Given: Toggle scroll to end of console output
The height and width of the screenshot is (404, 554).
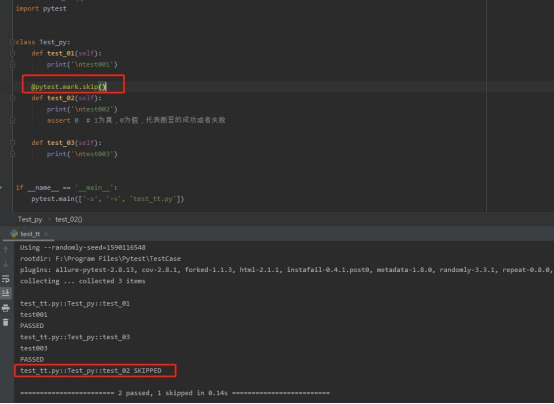Looking at the screenshot, I should pos(6,293).
